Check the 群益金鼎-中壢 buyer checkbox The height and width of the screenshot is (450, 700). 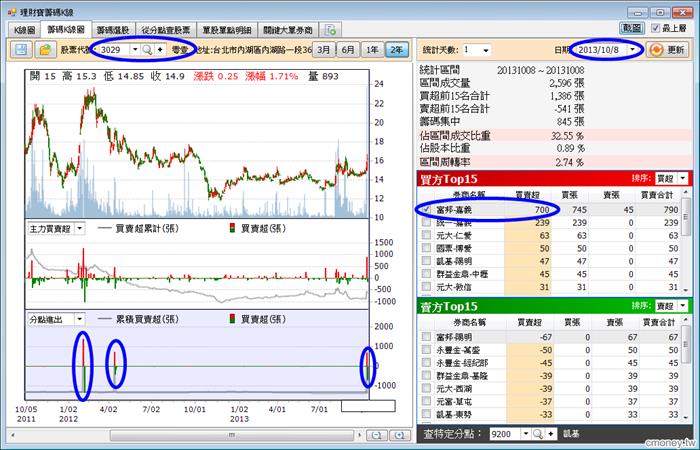point(426,274)
